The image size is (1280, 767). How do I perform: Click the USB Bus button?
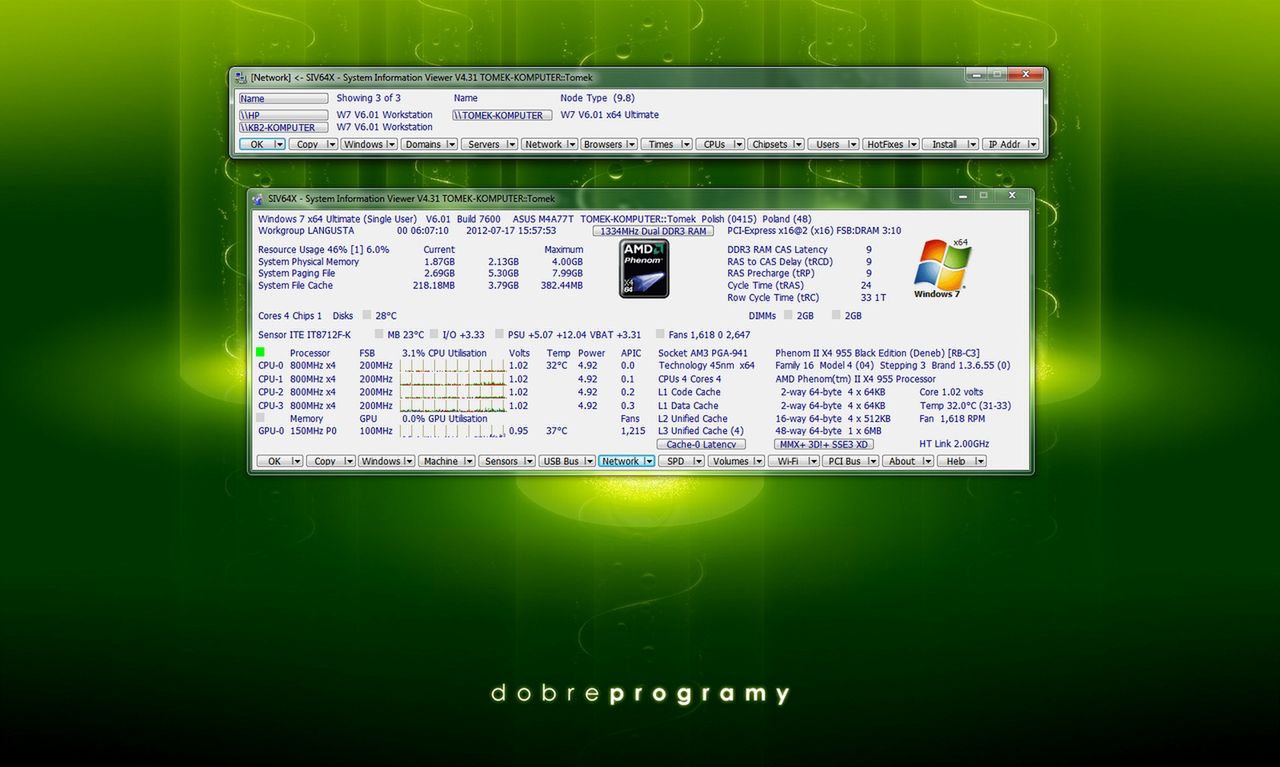566,461
